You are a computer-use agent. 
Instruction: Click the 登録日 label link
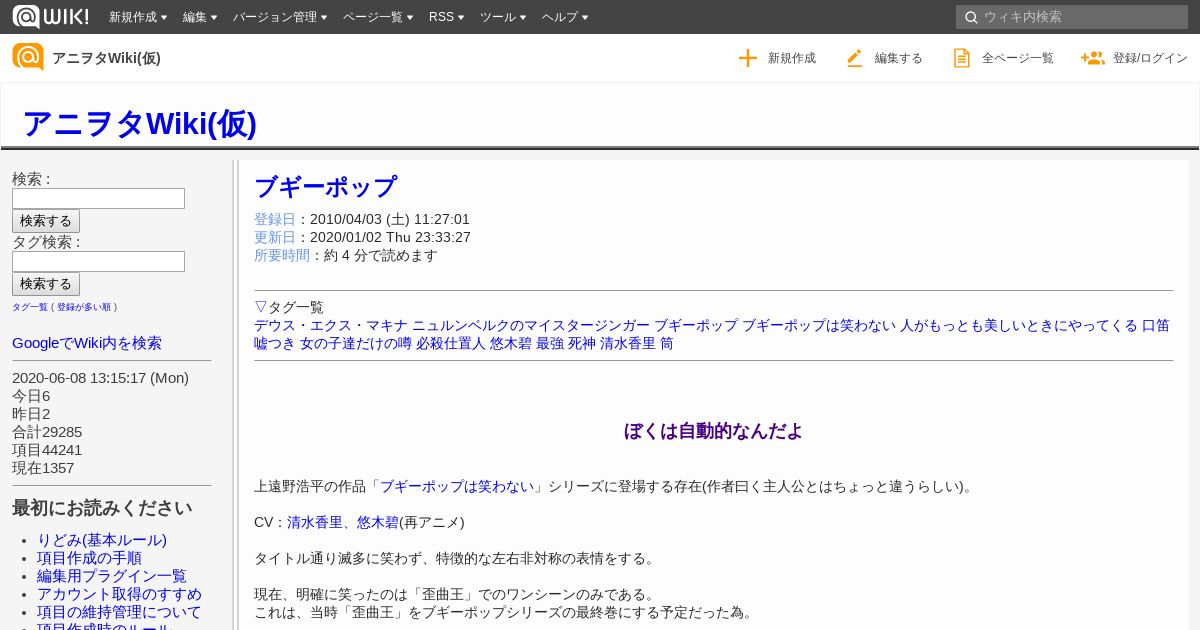[275, 219]
